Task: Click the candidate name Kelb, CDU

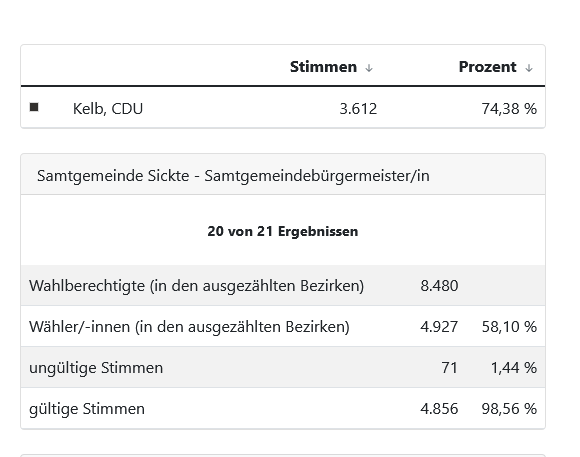Action: [x=108, y=109]
